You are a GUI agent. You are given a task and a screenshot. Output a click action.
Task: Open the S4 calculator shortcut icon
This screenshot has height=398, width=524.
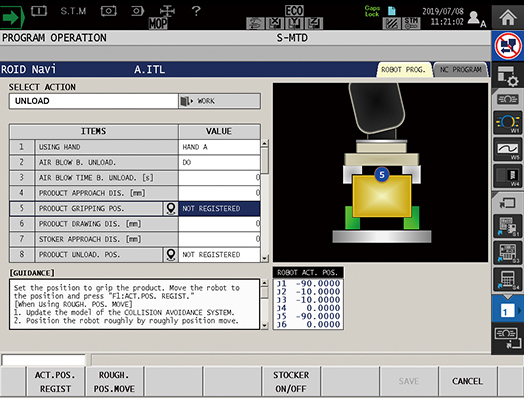click(508, 279)
